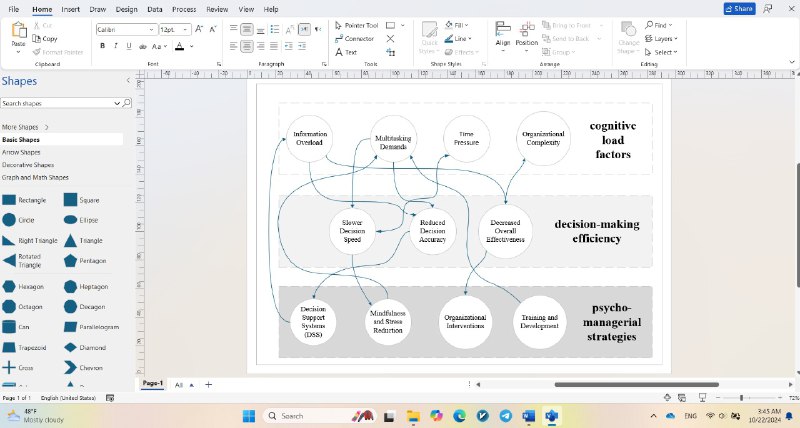This screenshot has height=428, width=800.
Task: Decrease paragraph indent
Action: tap(288, 46)
